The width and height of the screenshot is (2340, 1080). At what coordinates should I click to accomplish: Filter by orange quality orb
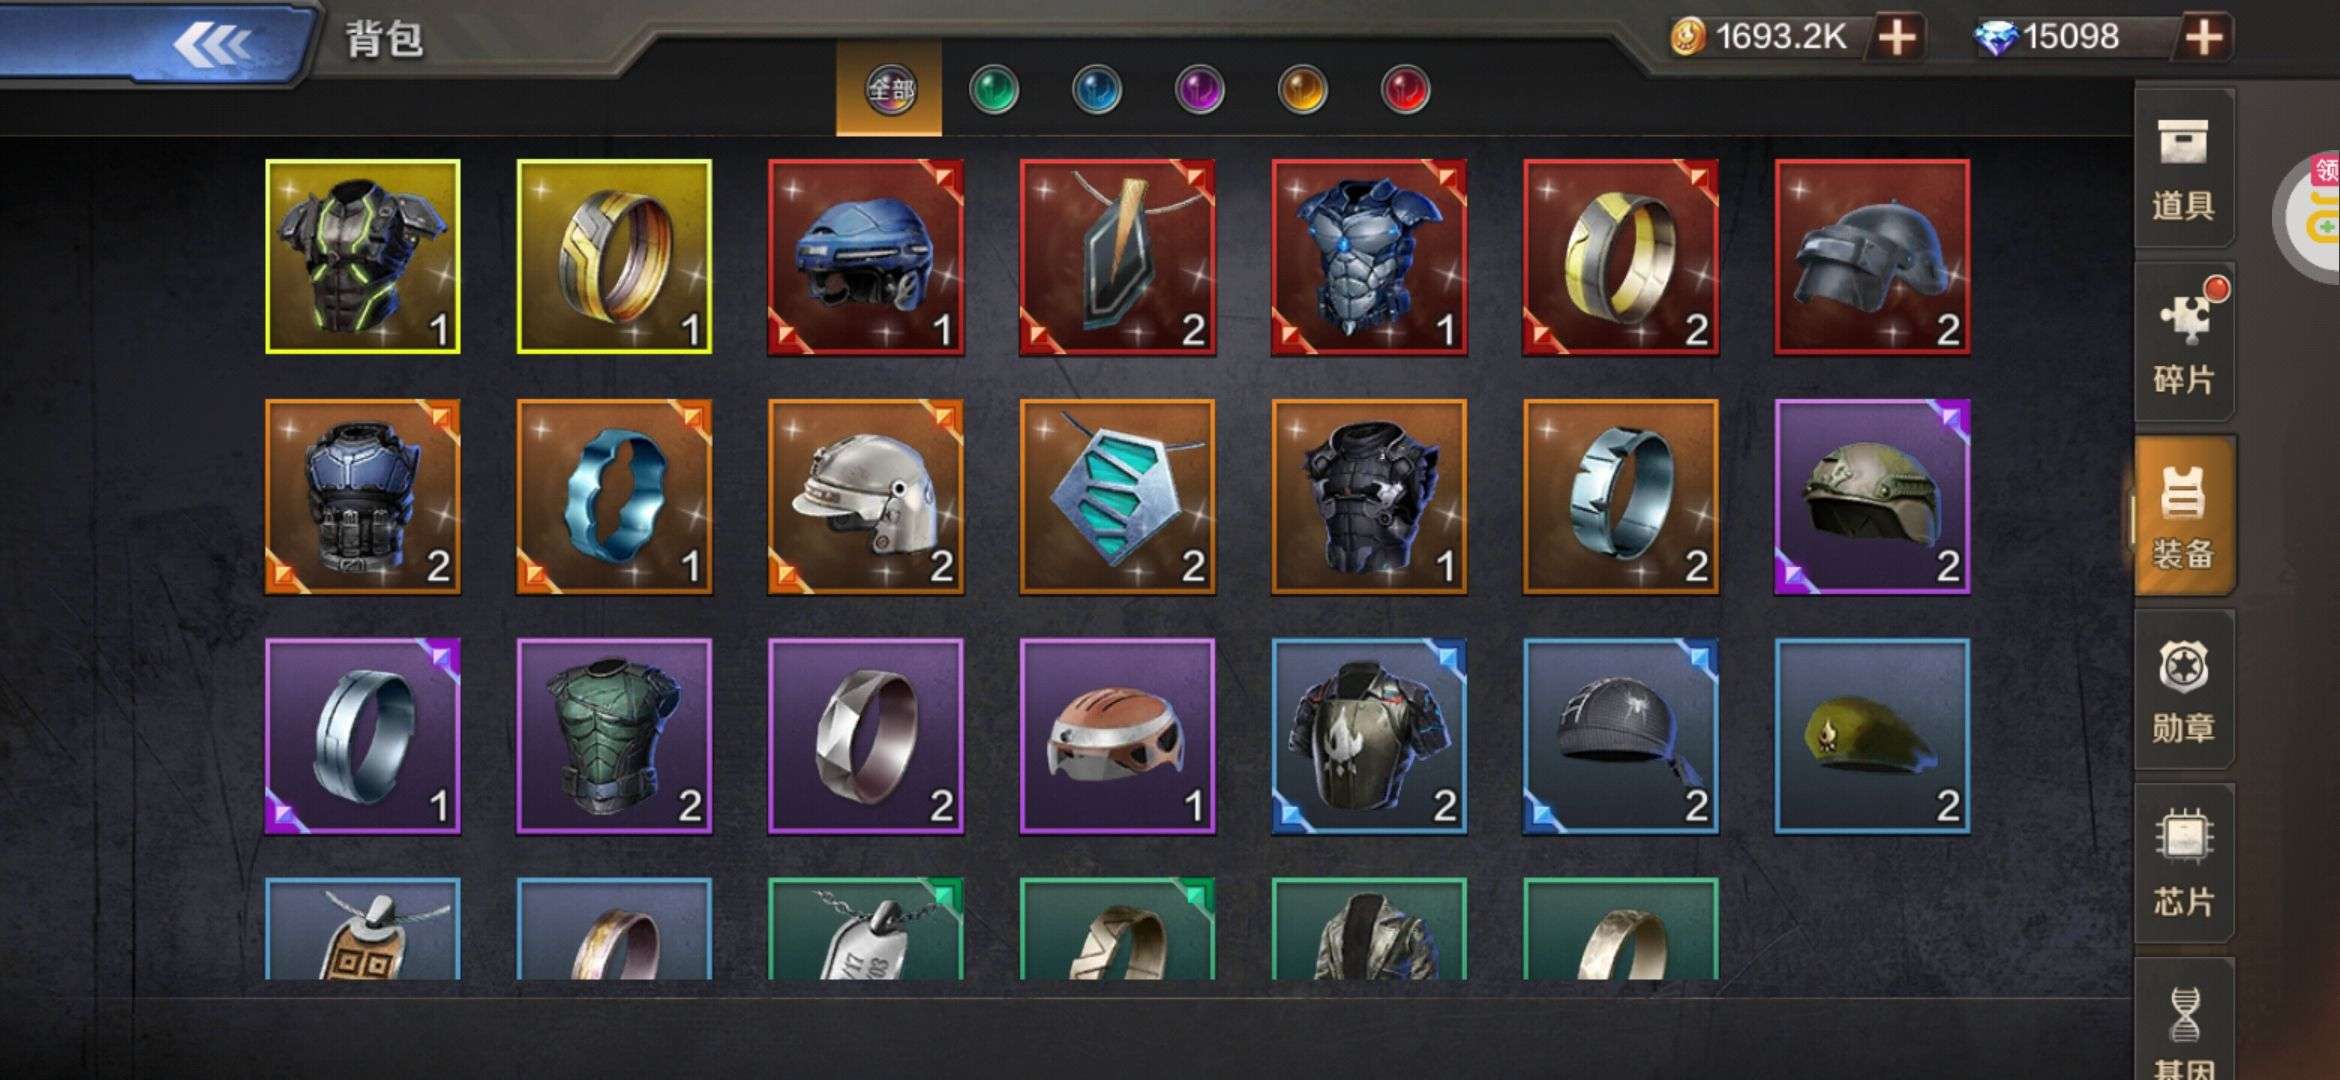pos(1302,91)
